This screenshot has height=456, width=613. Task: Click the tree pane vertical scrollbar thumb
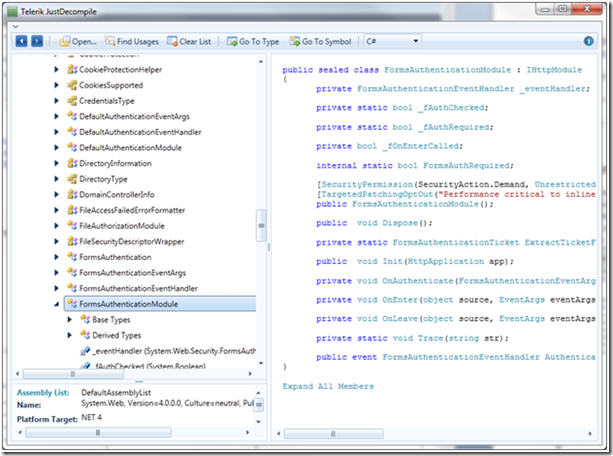(261, 226)
